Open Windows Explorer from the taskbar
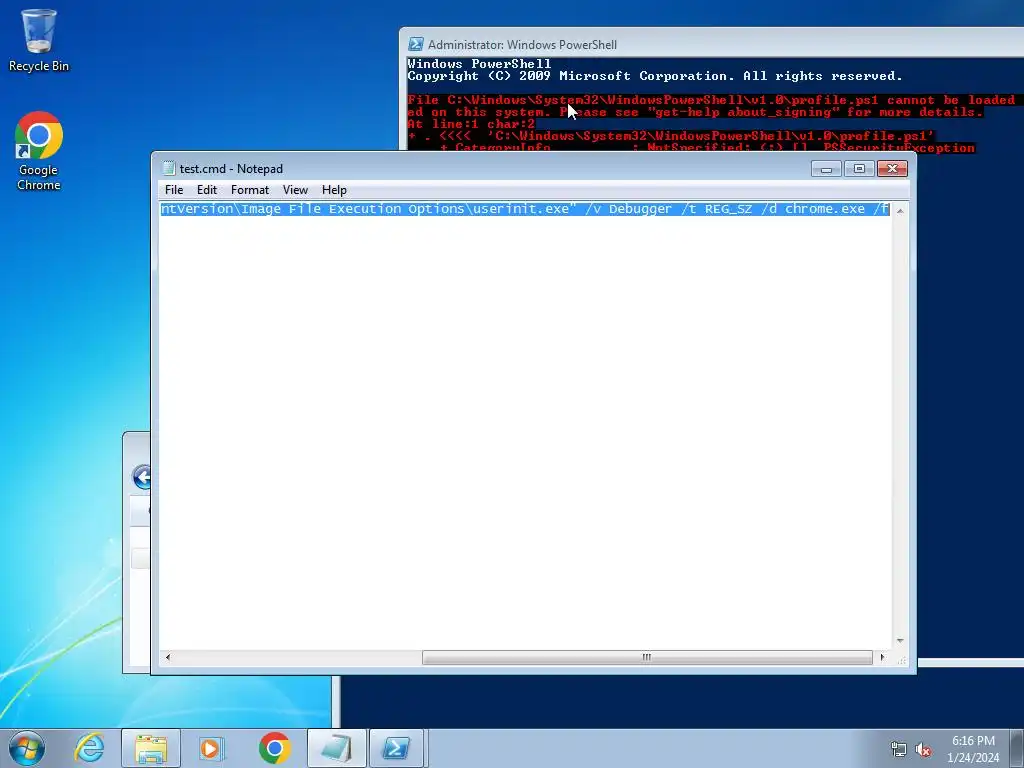The width and height of the screenshot is (1024, 768). [150, 748]
